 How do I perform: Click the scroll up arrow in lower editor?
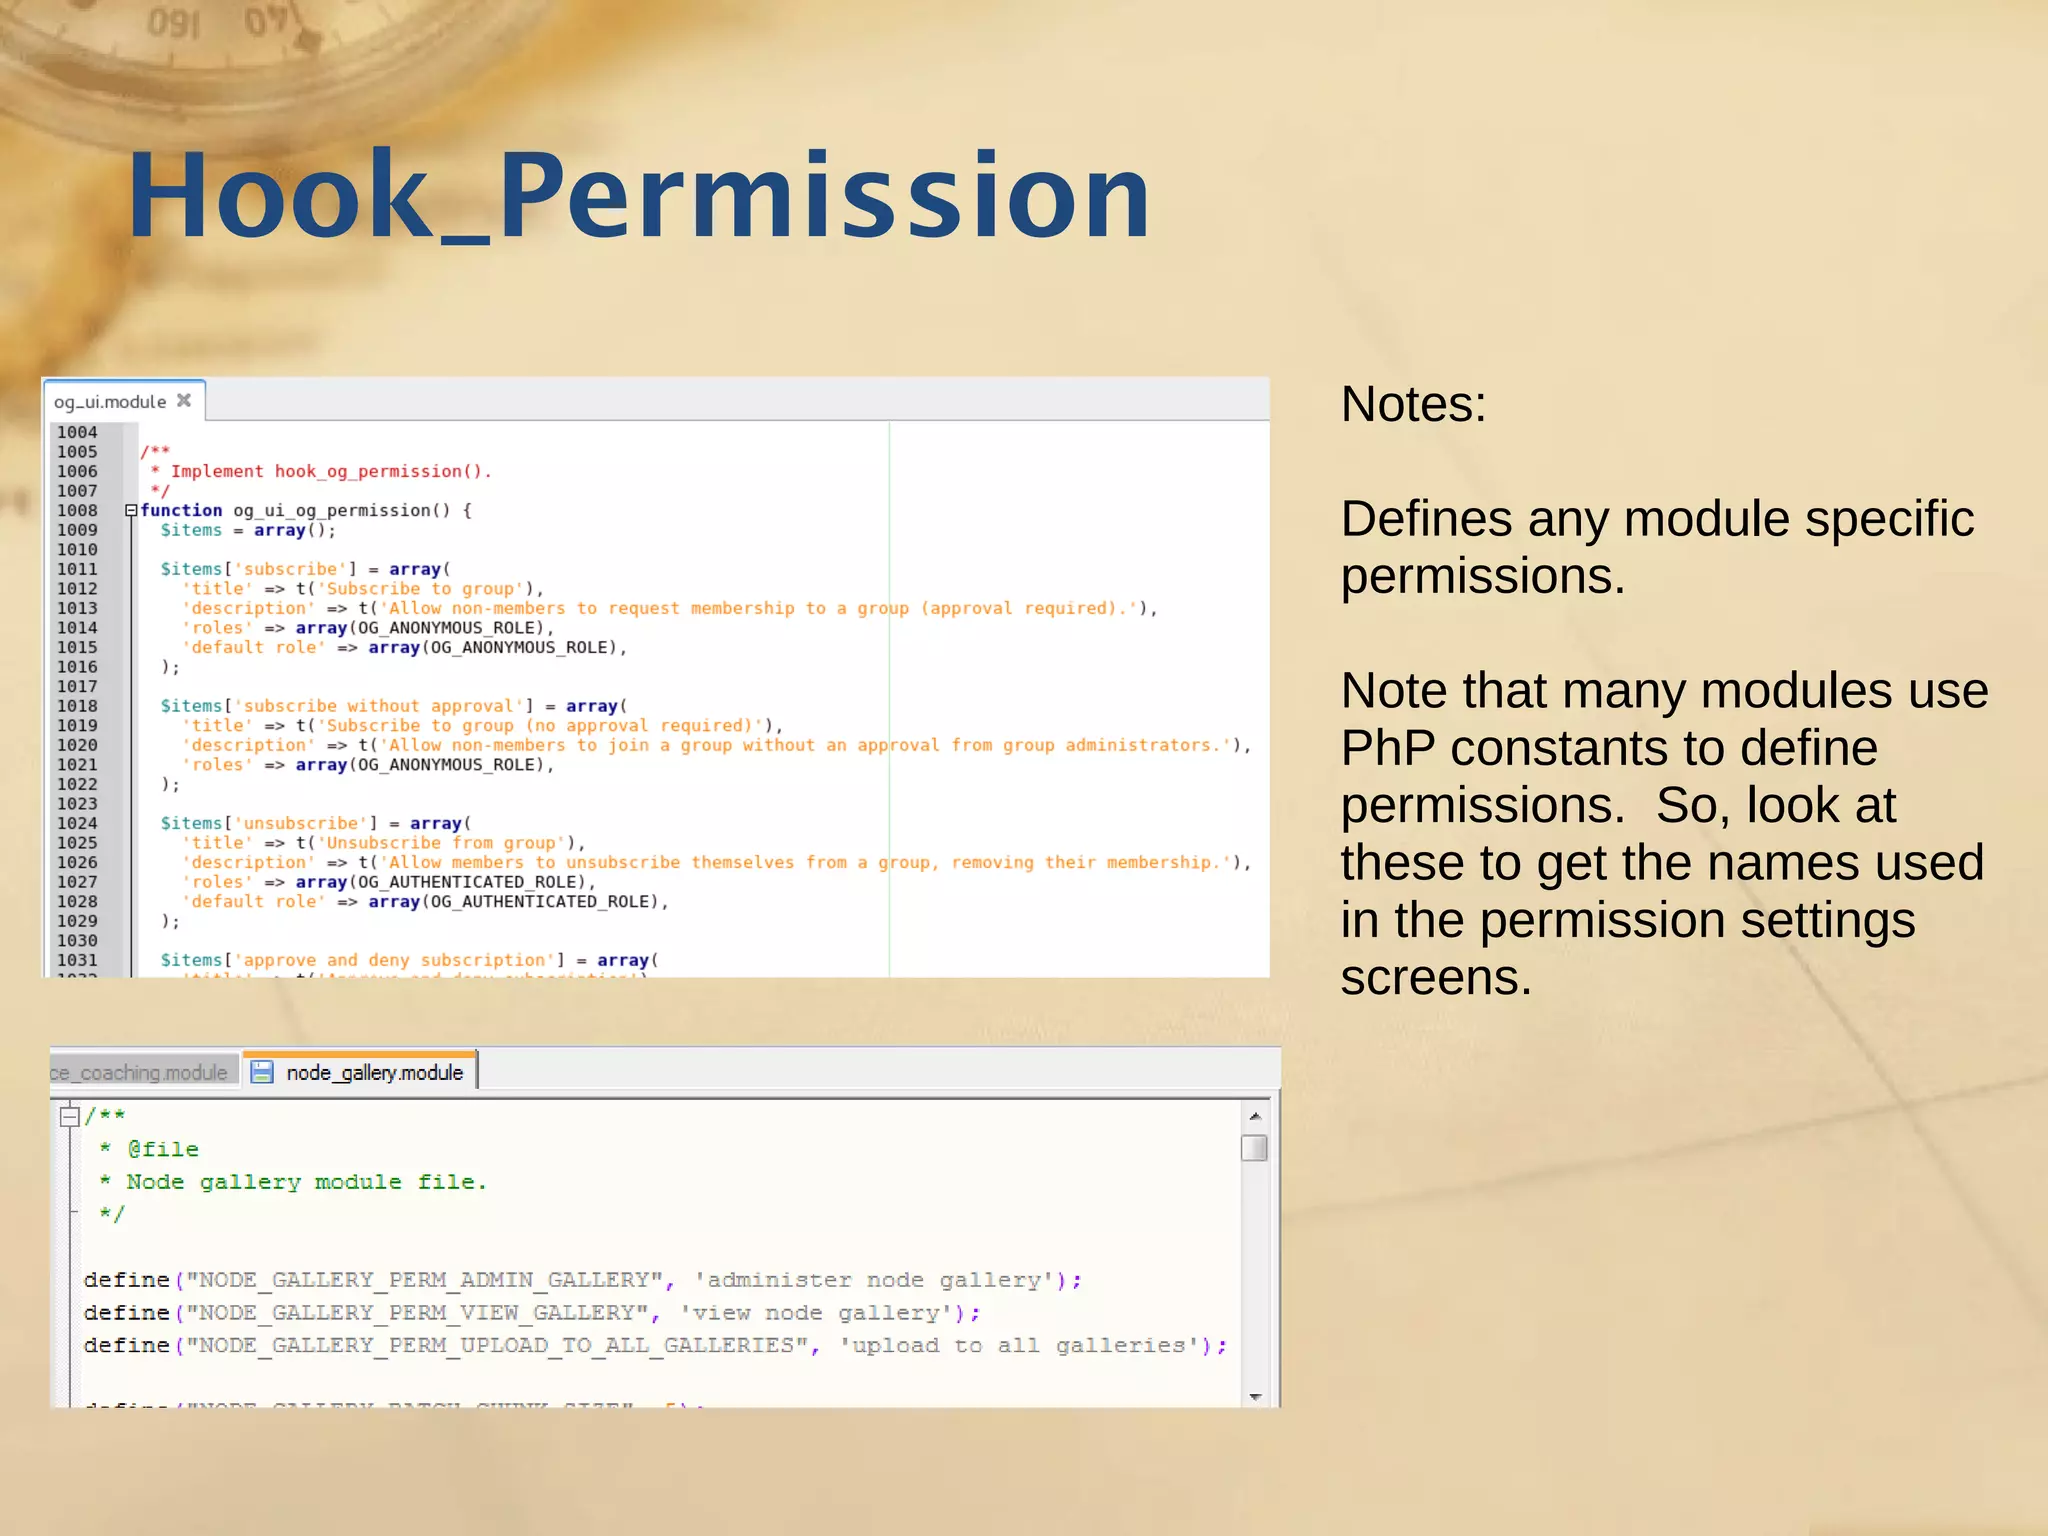point(1255,1116)
